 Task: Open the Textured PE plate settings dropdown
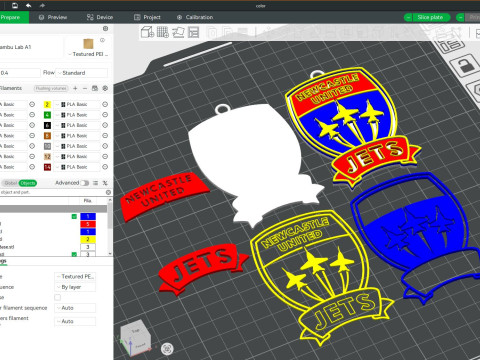click(75, 277)
